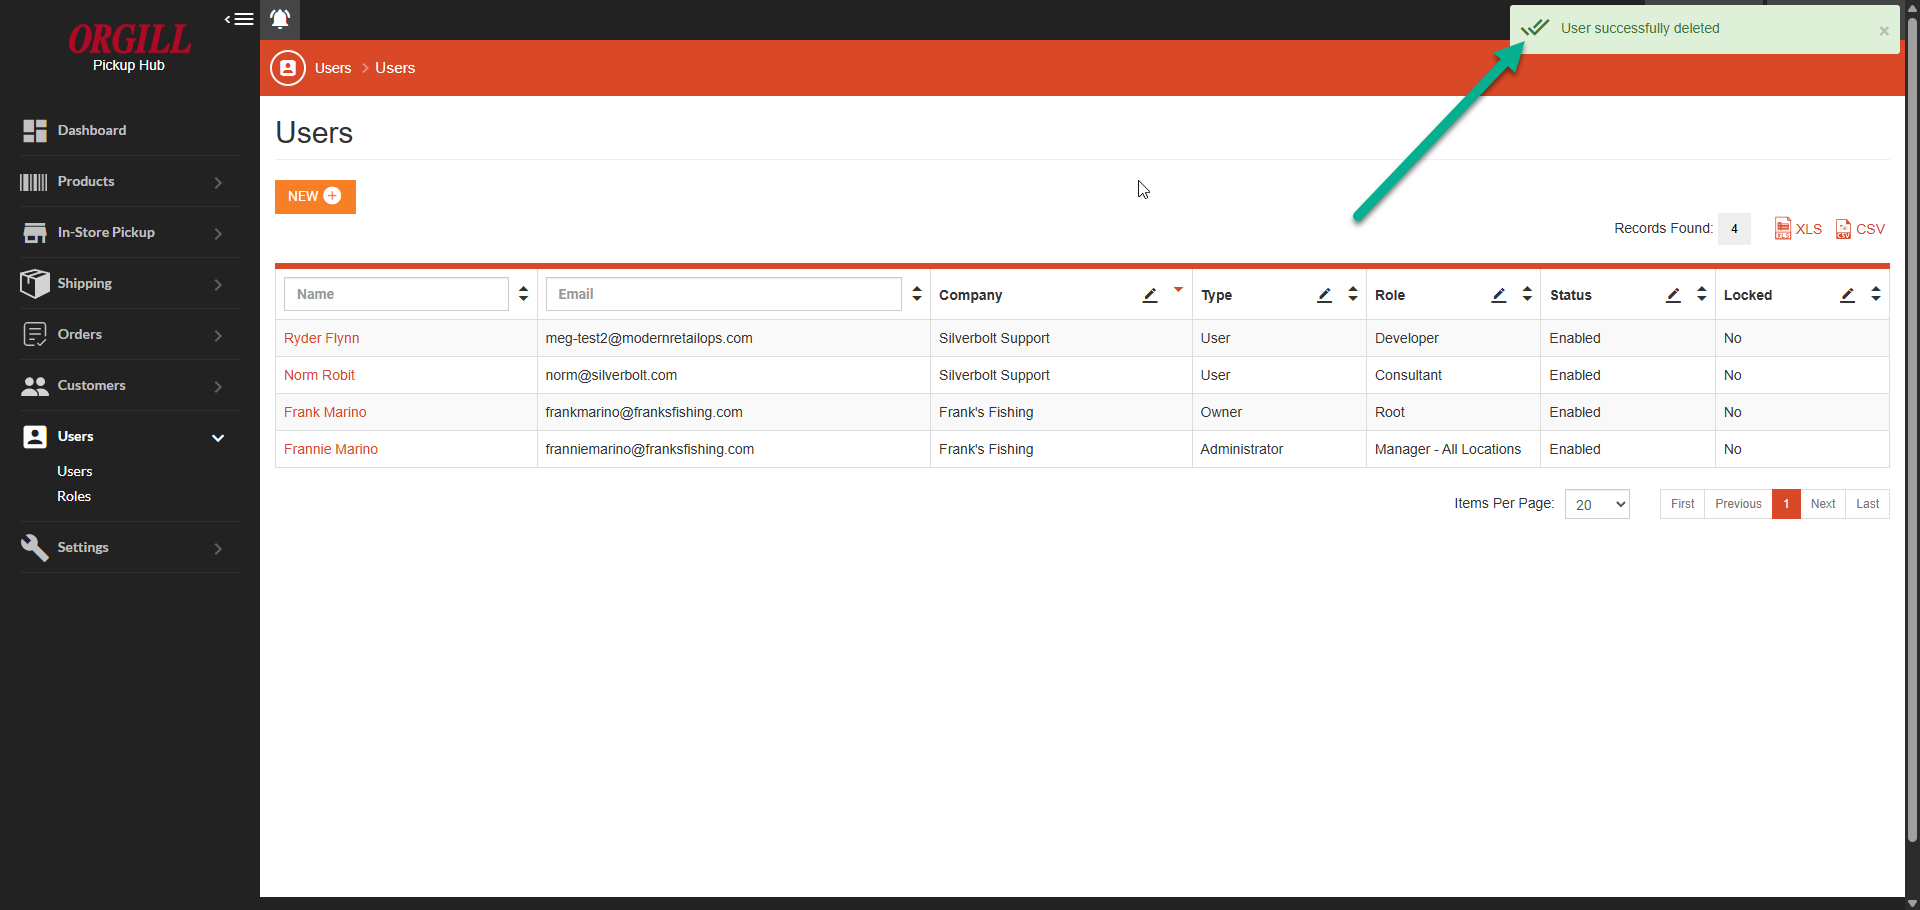
Task: Open the Roles submenu item
Action: tap(74, 496)
